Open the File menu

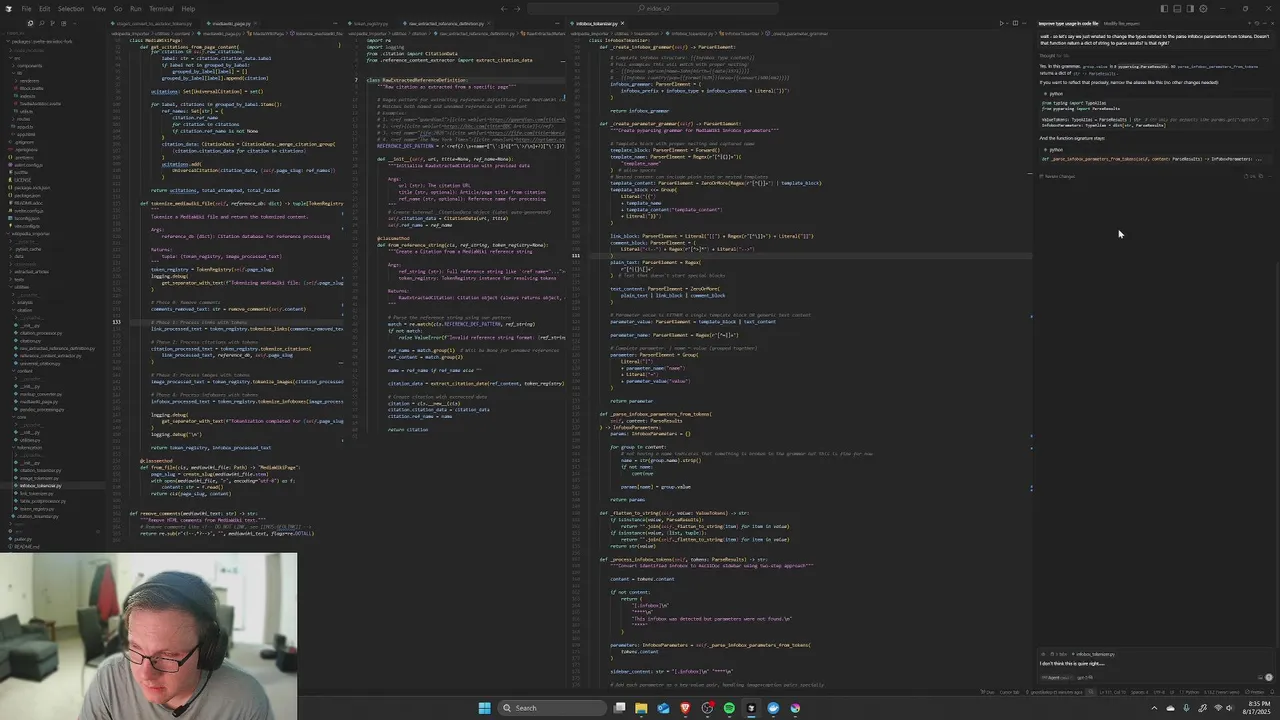tap(26, 9)
